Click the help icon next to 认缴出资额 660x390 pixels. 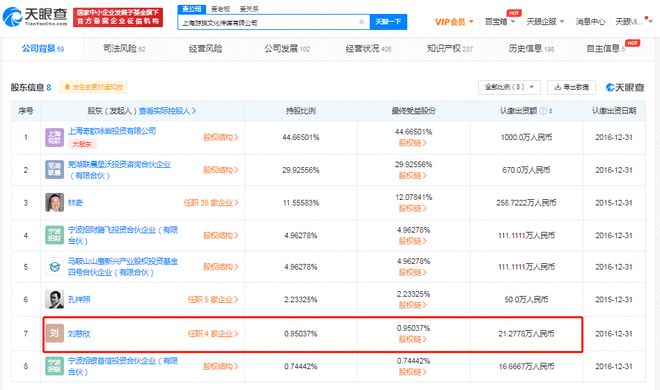(x=543, y=111)
